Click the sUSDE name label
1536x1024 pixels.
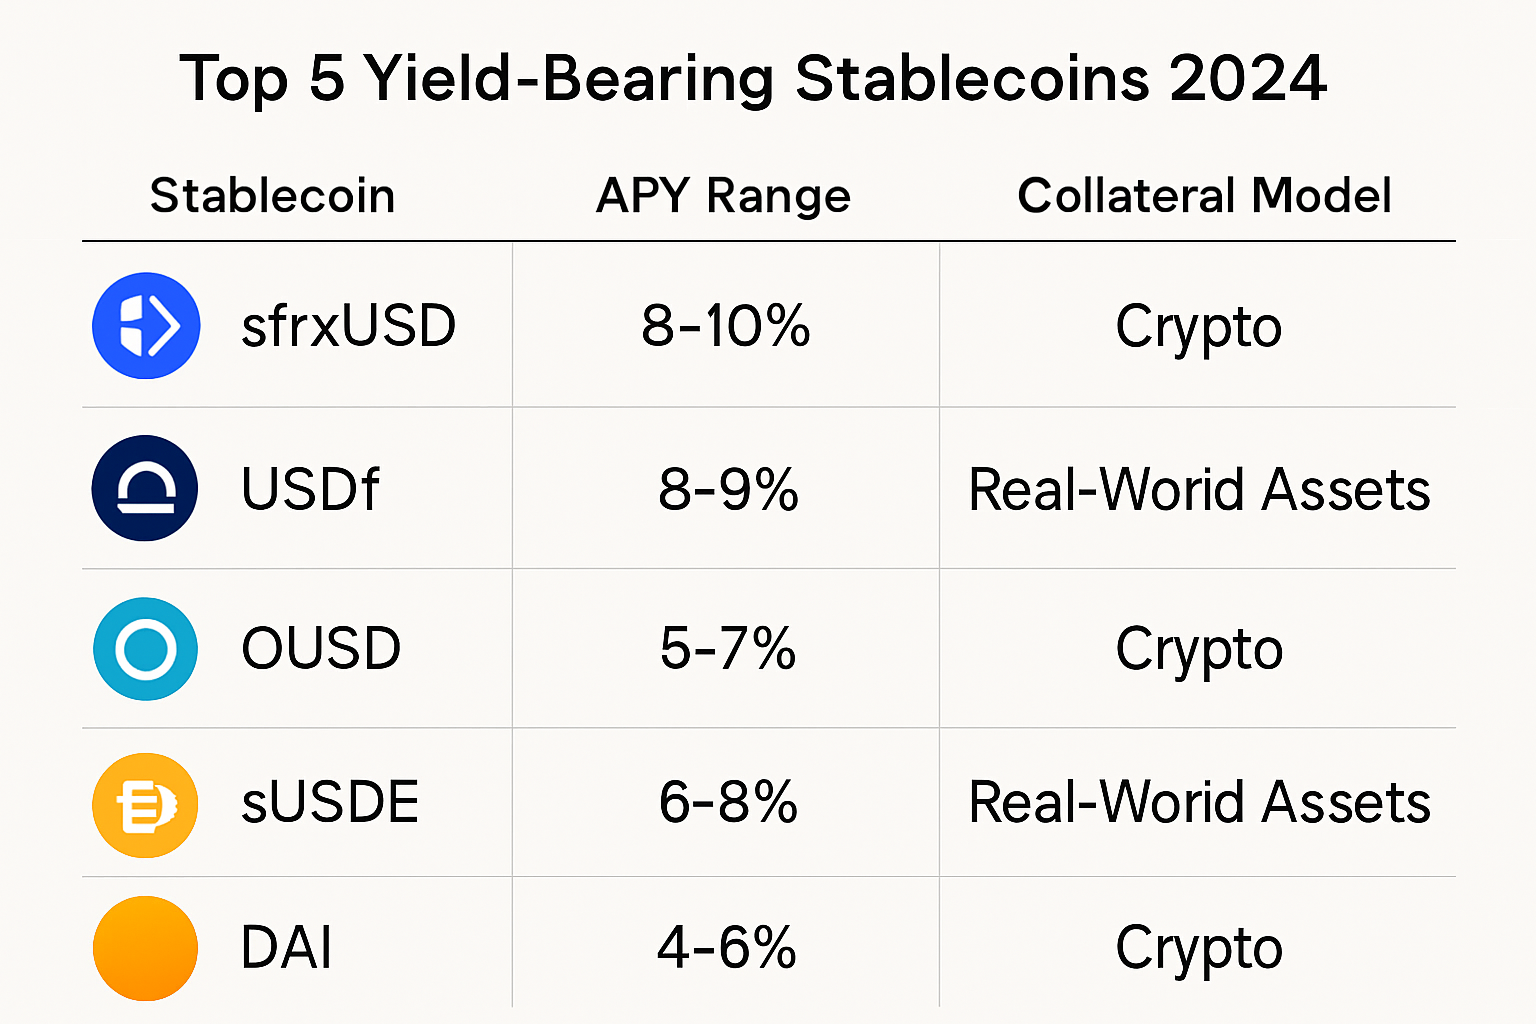[x=330, y=803]
